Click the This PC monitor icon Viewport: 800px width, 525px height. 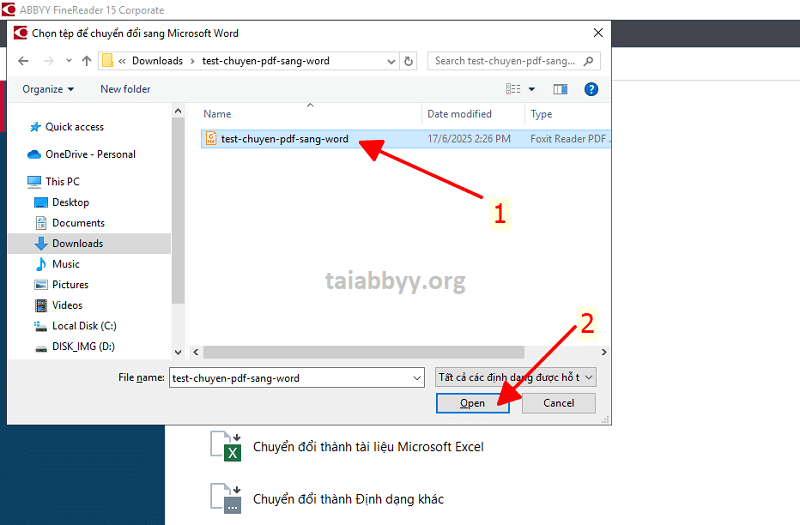click(x=34, y=182)
